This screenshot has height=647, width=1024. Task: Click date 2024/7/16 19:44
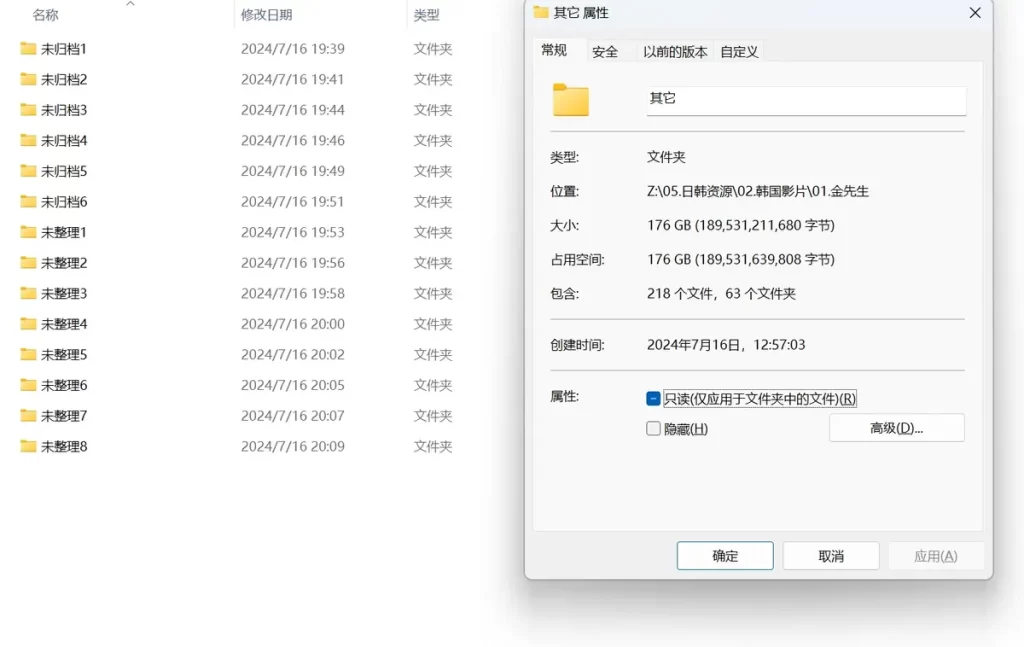[x=293, y=110]
